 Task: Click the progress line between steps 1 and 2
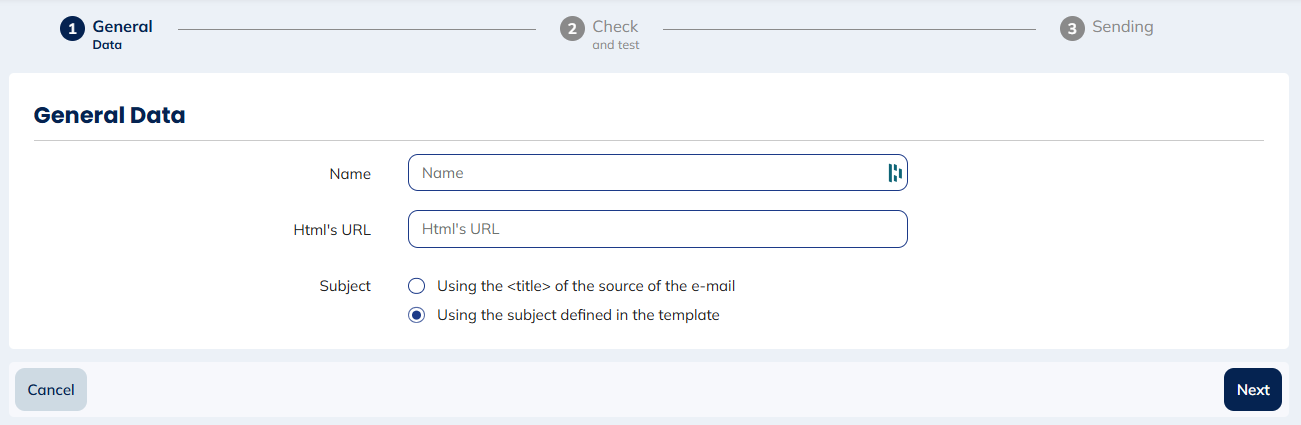(x=356, y=29)
